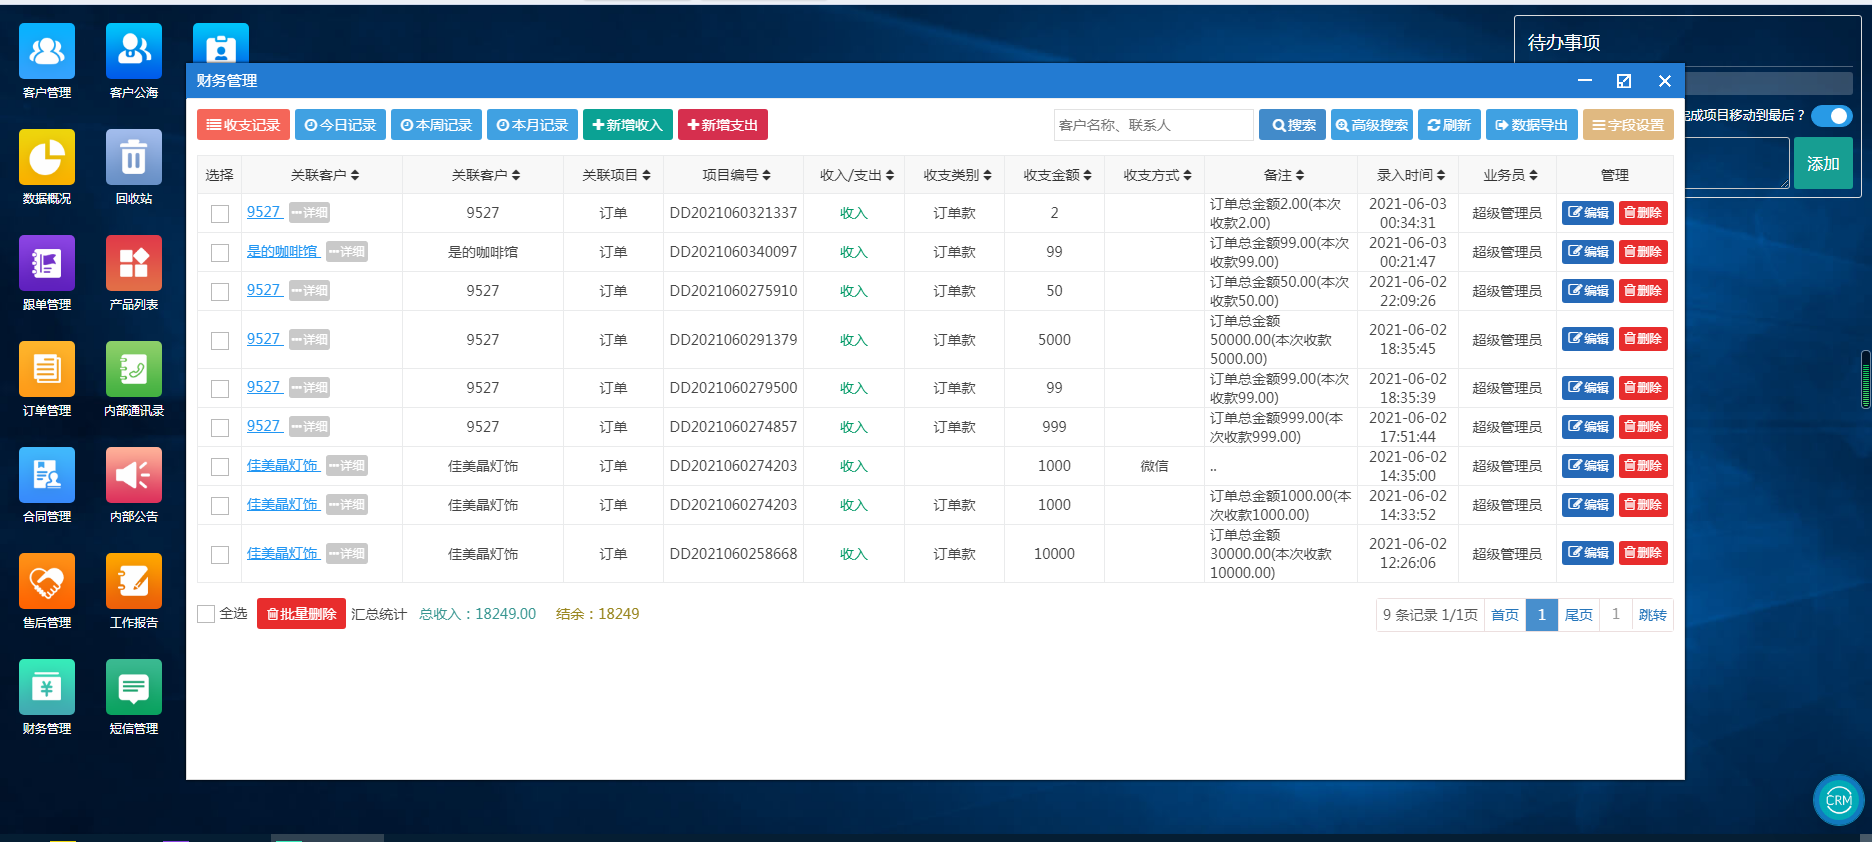The height and width of the screenshot is (842, 1872).
Task: Click the round CRM floating icon
Action: pyautogui.click(x=1838, y=800)
